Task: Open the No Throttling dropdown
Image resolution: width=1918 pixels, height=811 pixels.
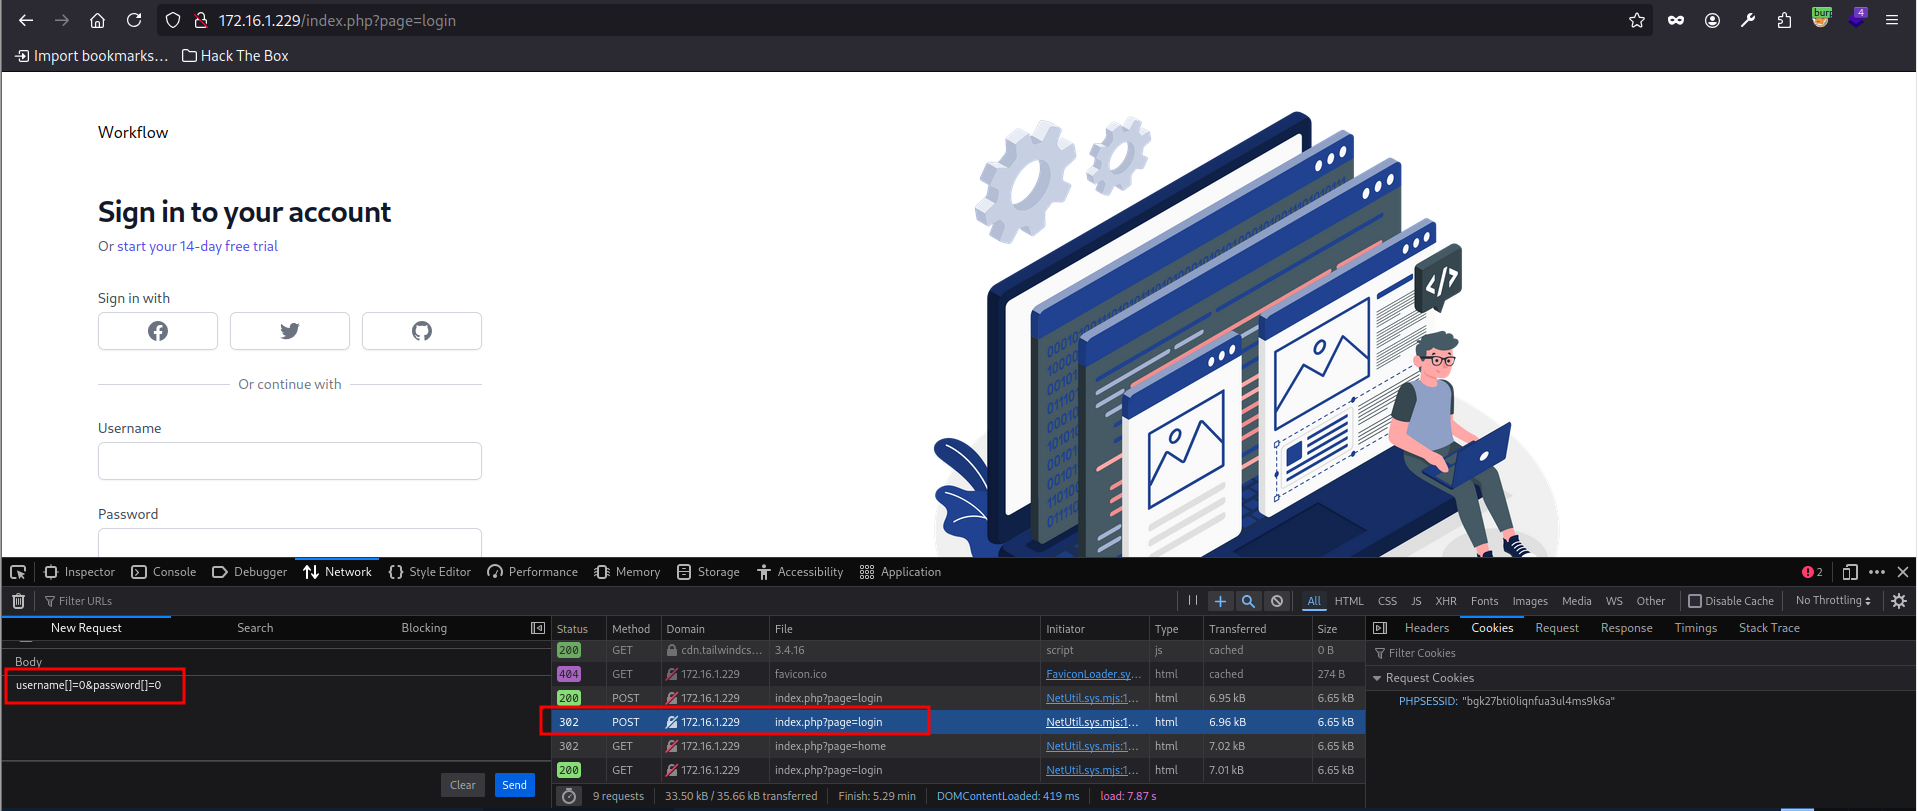Action: [1832, 601]
